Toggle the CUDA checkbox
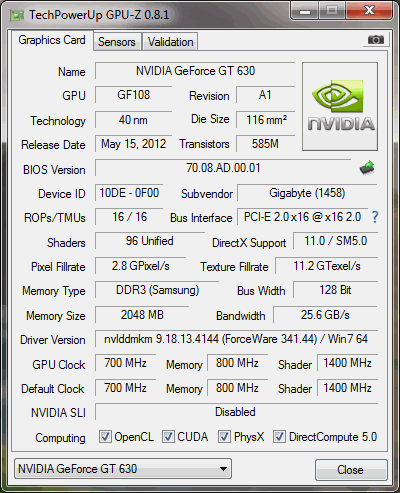The width and height of the screenshot is (400, 493). 168,436
